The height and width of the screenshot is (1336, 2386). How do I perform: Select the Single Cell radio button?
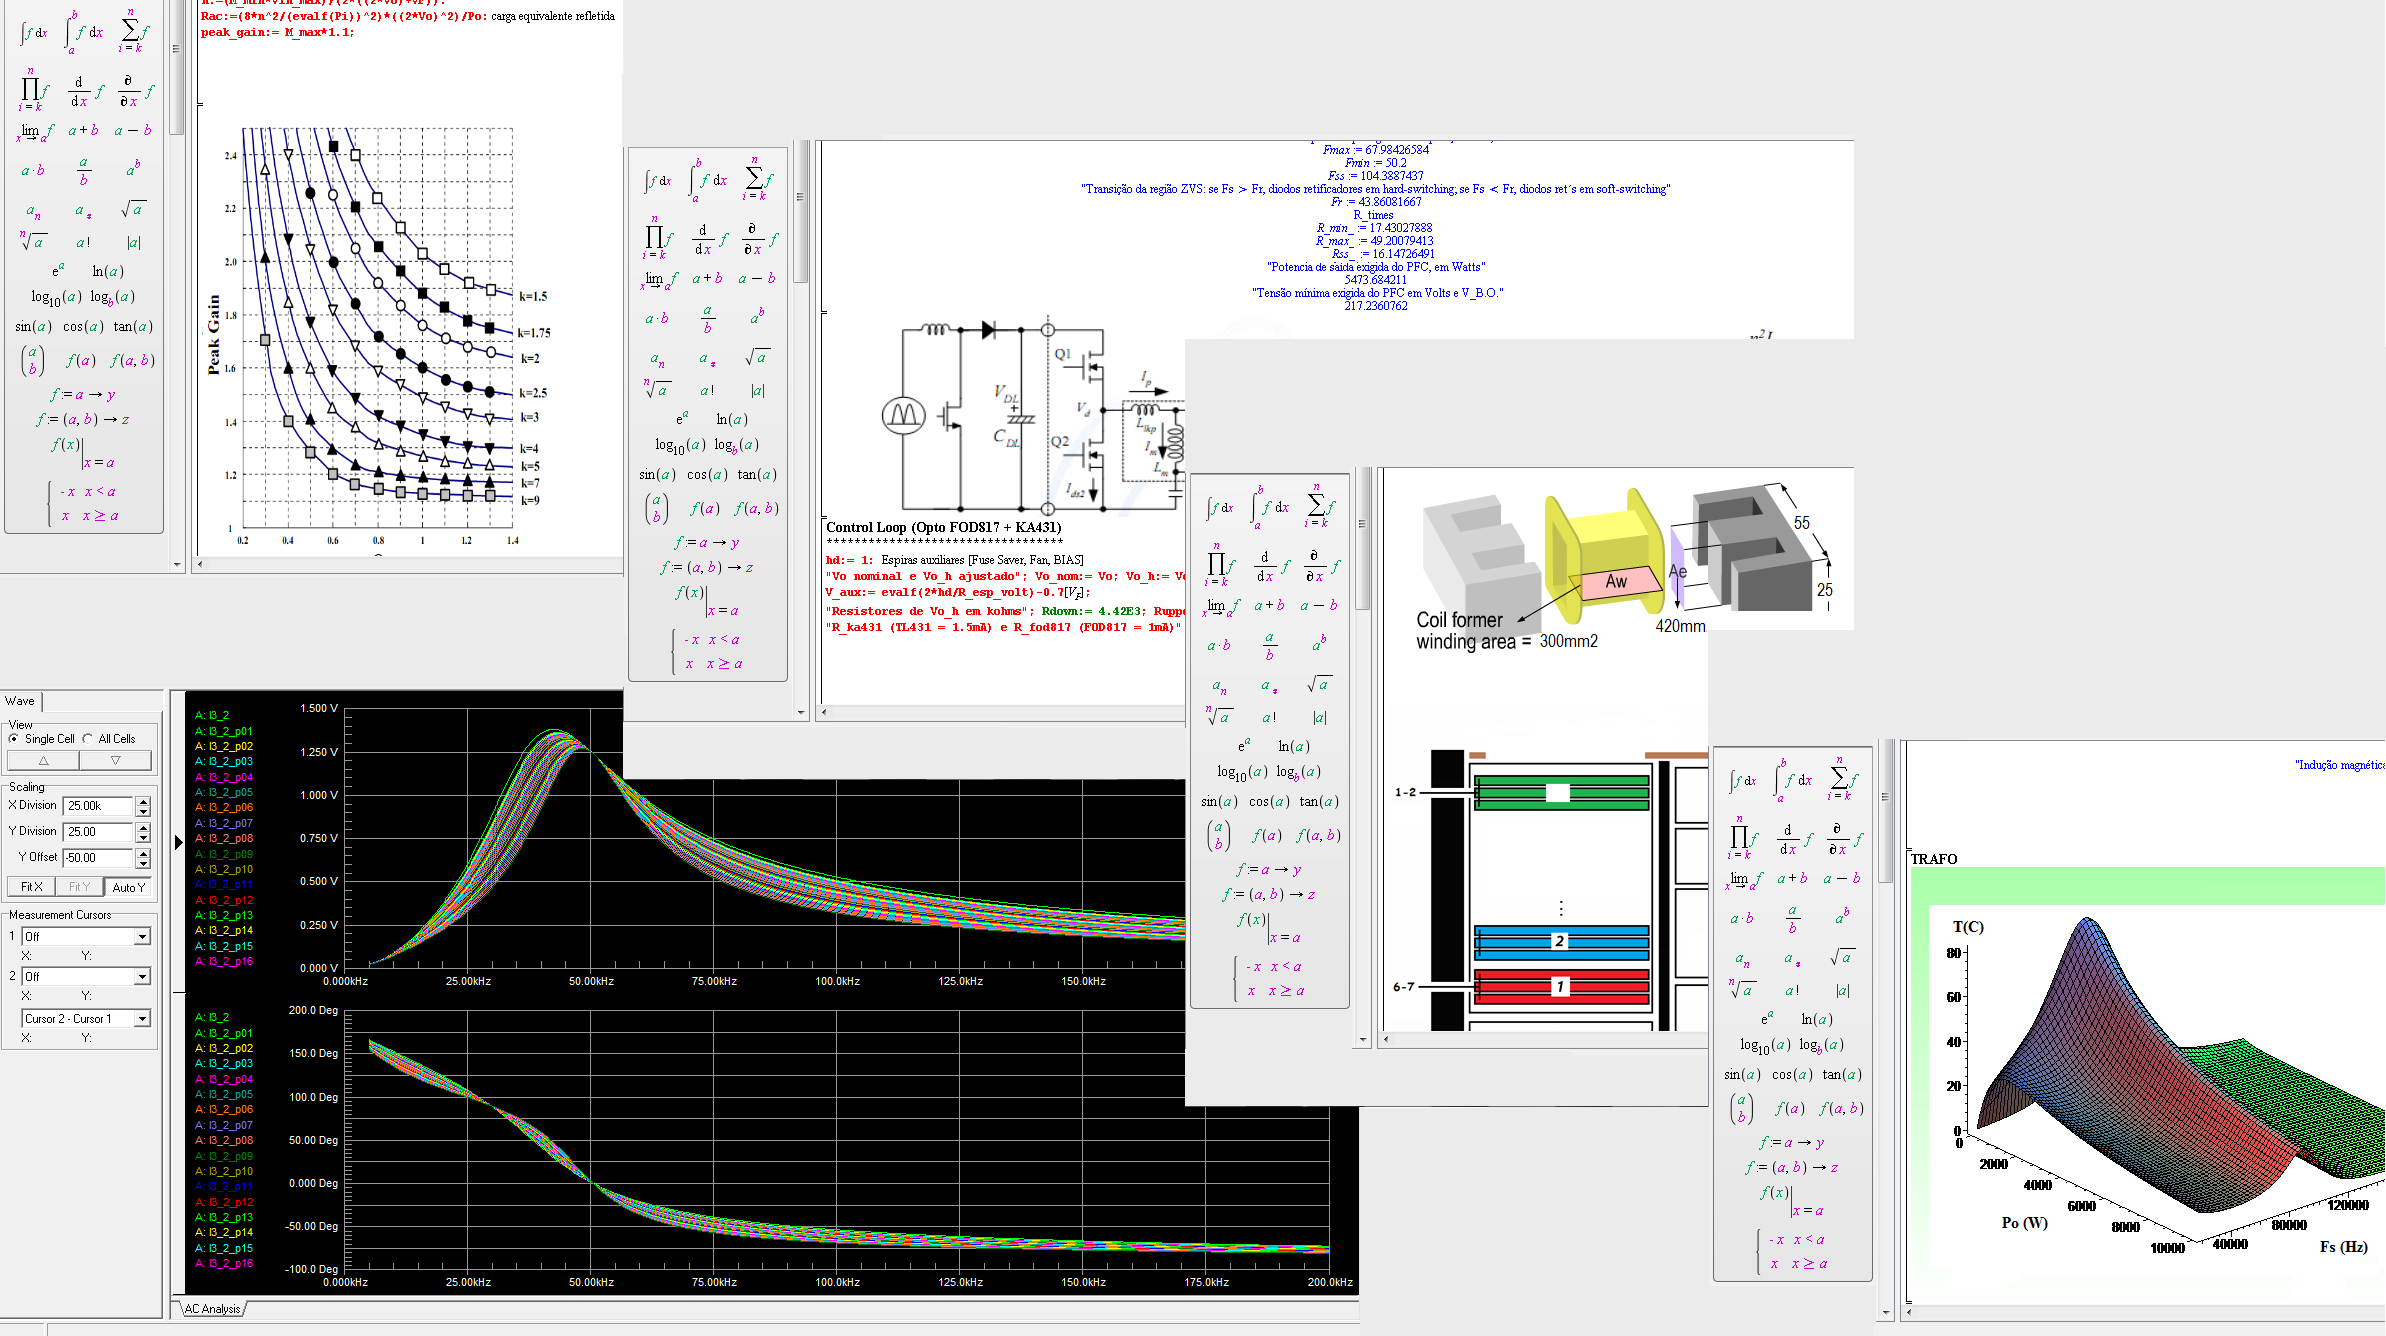coord(14,739)
